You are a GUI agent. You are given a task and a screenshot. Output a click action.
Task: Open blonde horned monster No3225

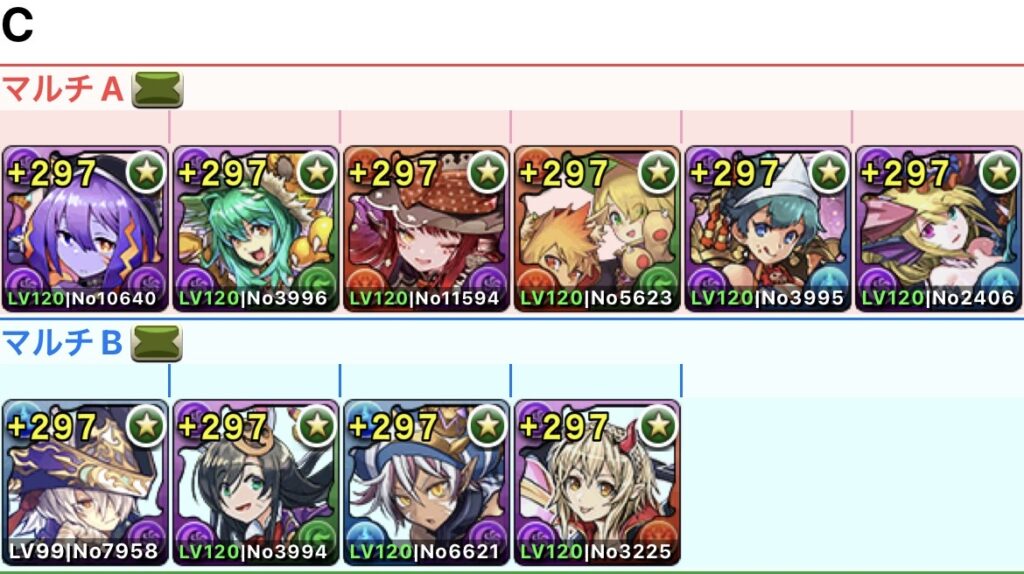(x=598, y=483)
